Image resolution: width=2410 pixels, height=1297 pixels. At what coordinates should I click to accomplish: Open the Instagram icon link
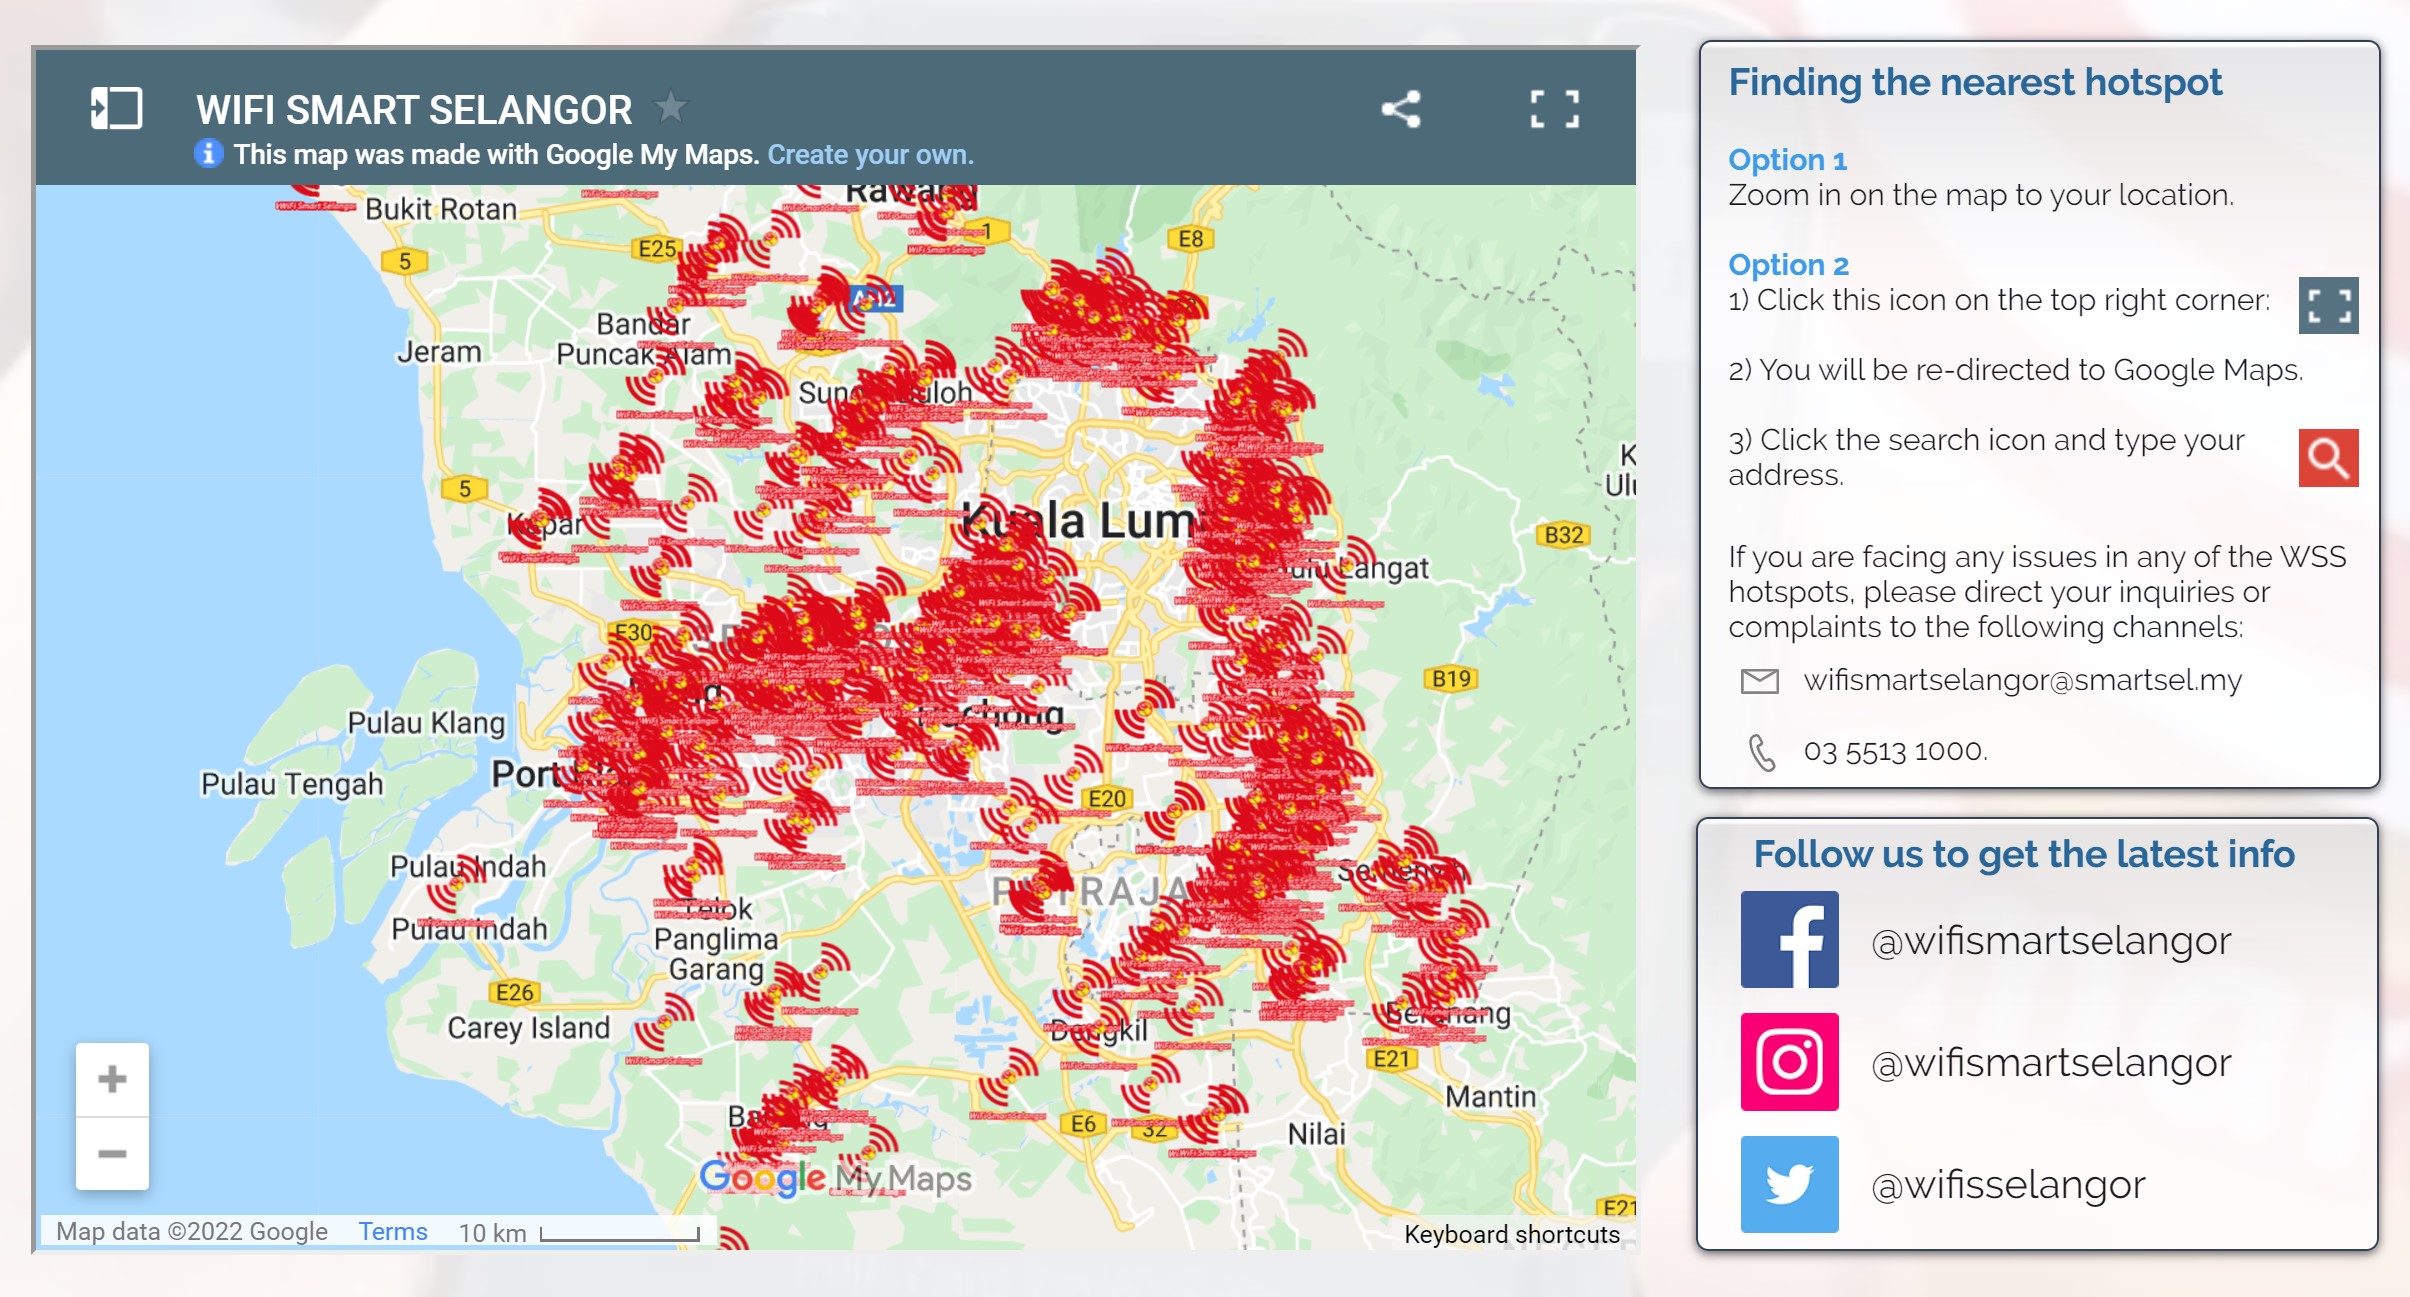pyautogui.click(x=1789, y=1062)
